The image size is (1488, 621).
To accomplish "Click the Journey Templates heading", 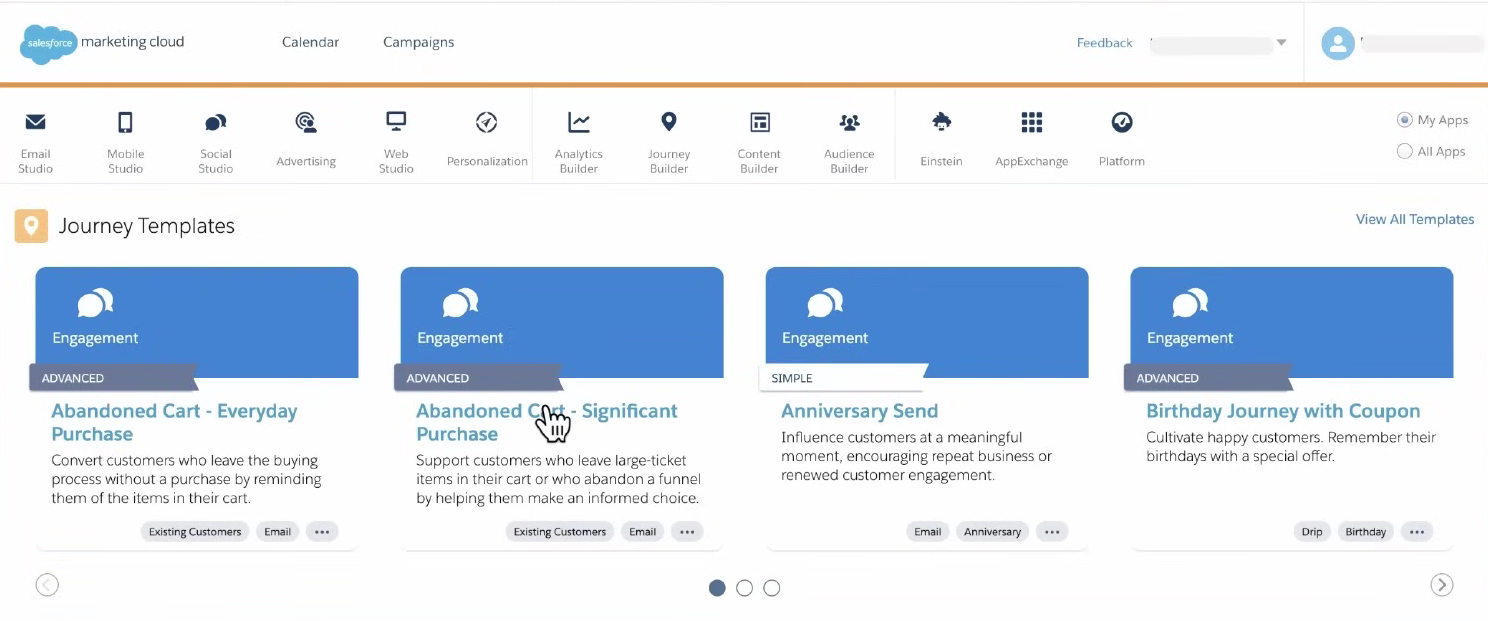I will click(x=147, y=226).
